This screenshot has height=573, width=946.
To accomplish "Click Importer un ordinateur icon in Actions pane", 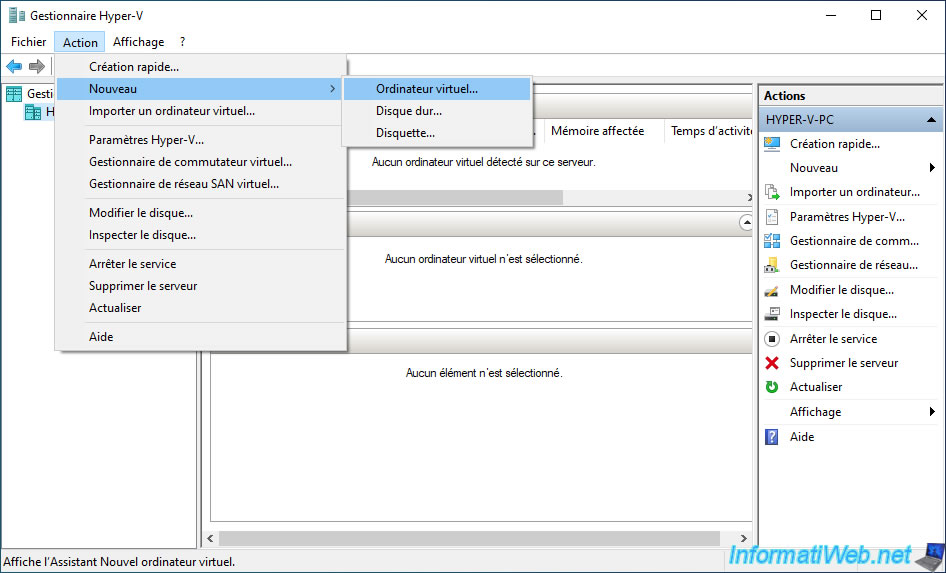I will coord(772,192).
